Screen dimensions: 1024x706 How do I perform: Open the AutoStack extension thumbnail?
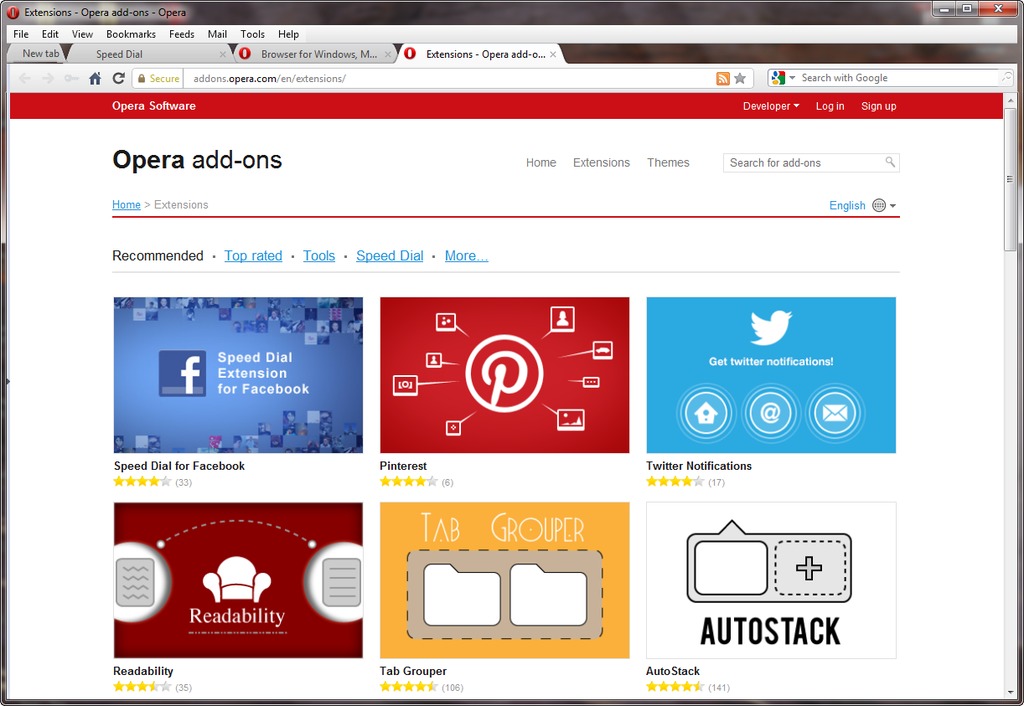(x=771, y=580)
